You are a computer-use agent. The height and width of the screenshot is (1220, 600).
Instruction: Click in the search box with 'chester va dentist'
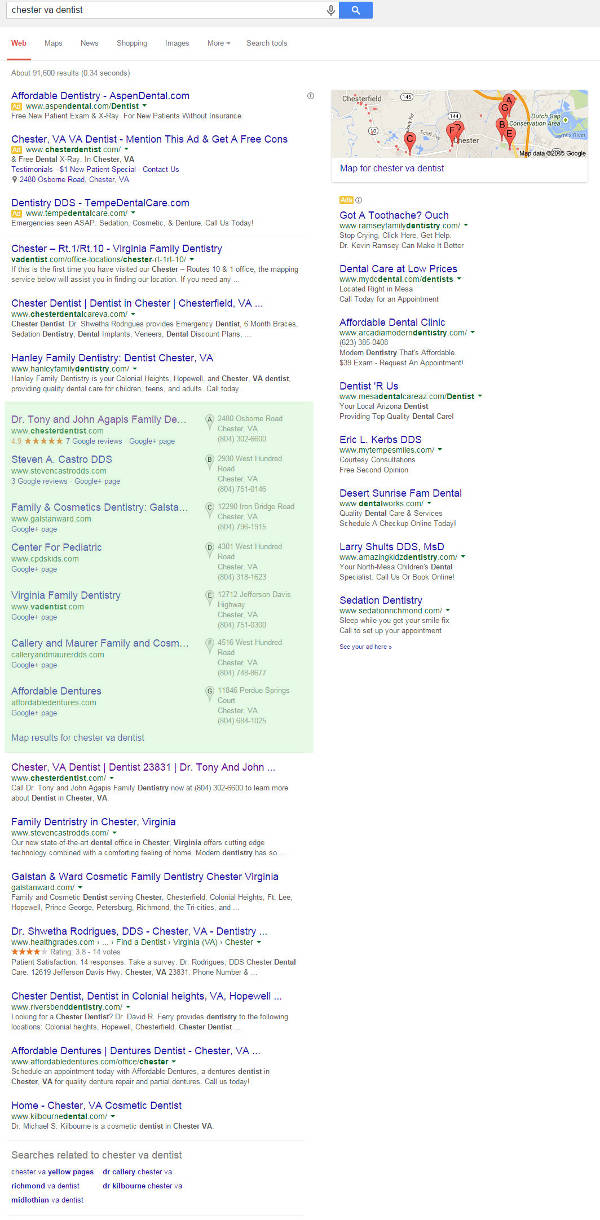[x=165, y=10]
